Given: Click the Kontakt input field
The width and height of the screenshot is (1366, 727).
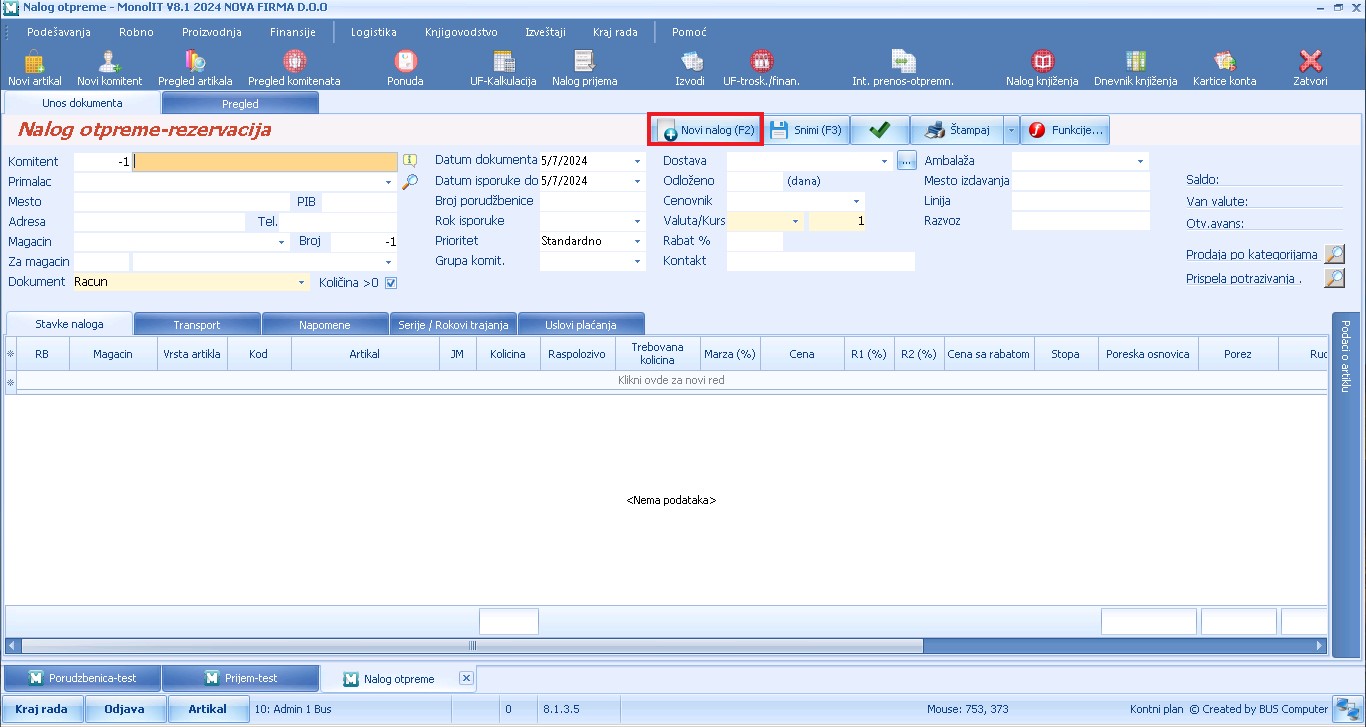Looking at the screenshot, I should (821, 261).
